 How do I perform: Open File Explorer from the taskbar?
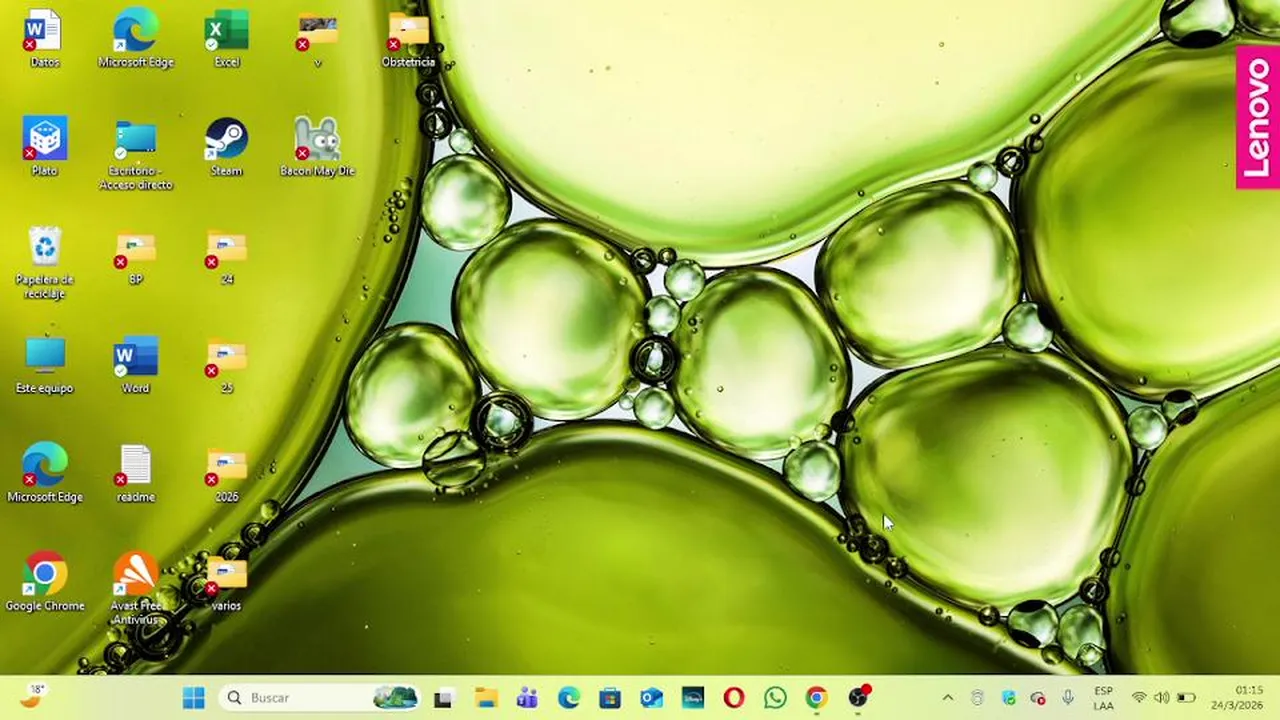[x=485, y=697]
